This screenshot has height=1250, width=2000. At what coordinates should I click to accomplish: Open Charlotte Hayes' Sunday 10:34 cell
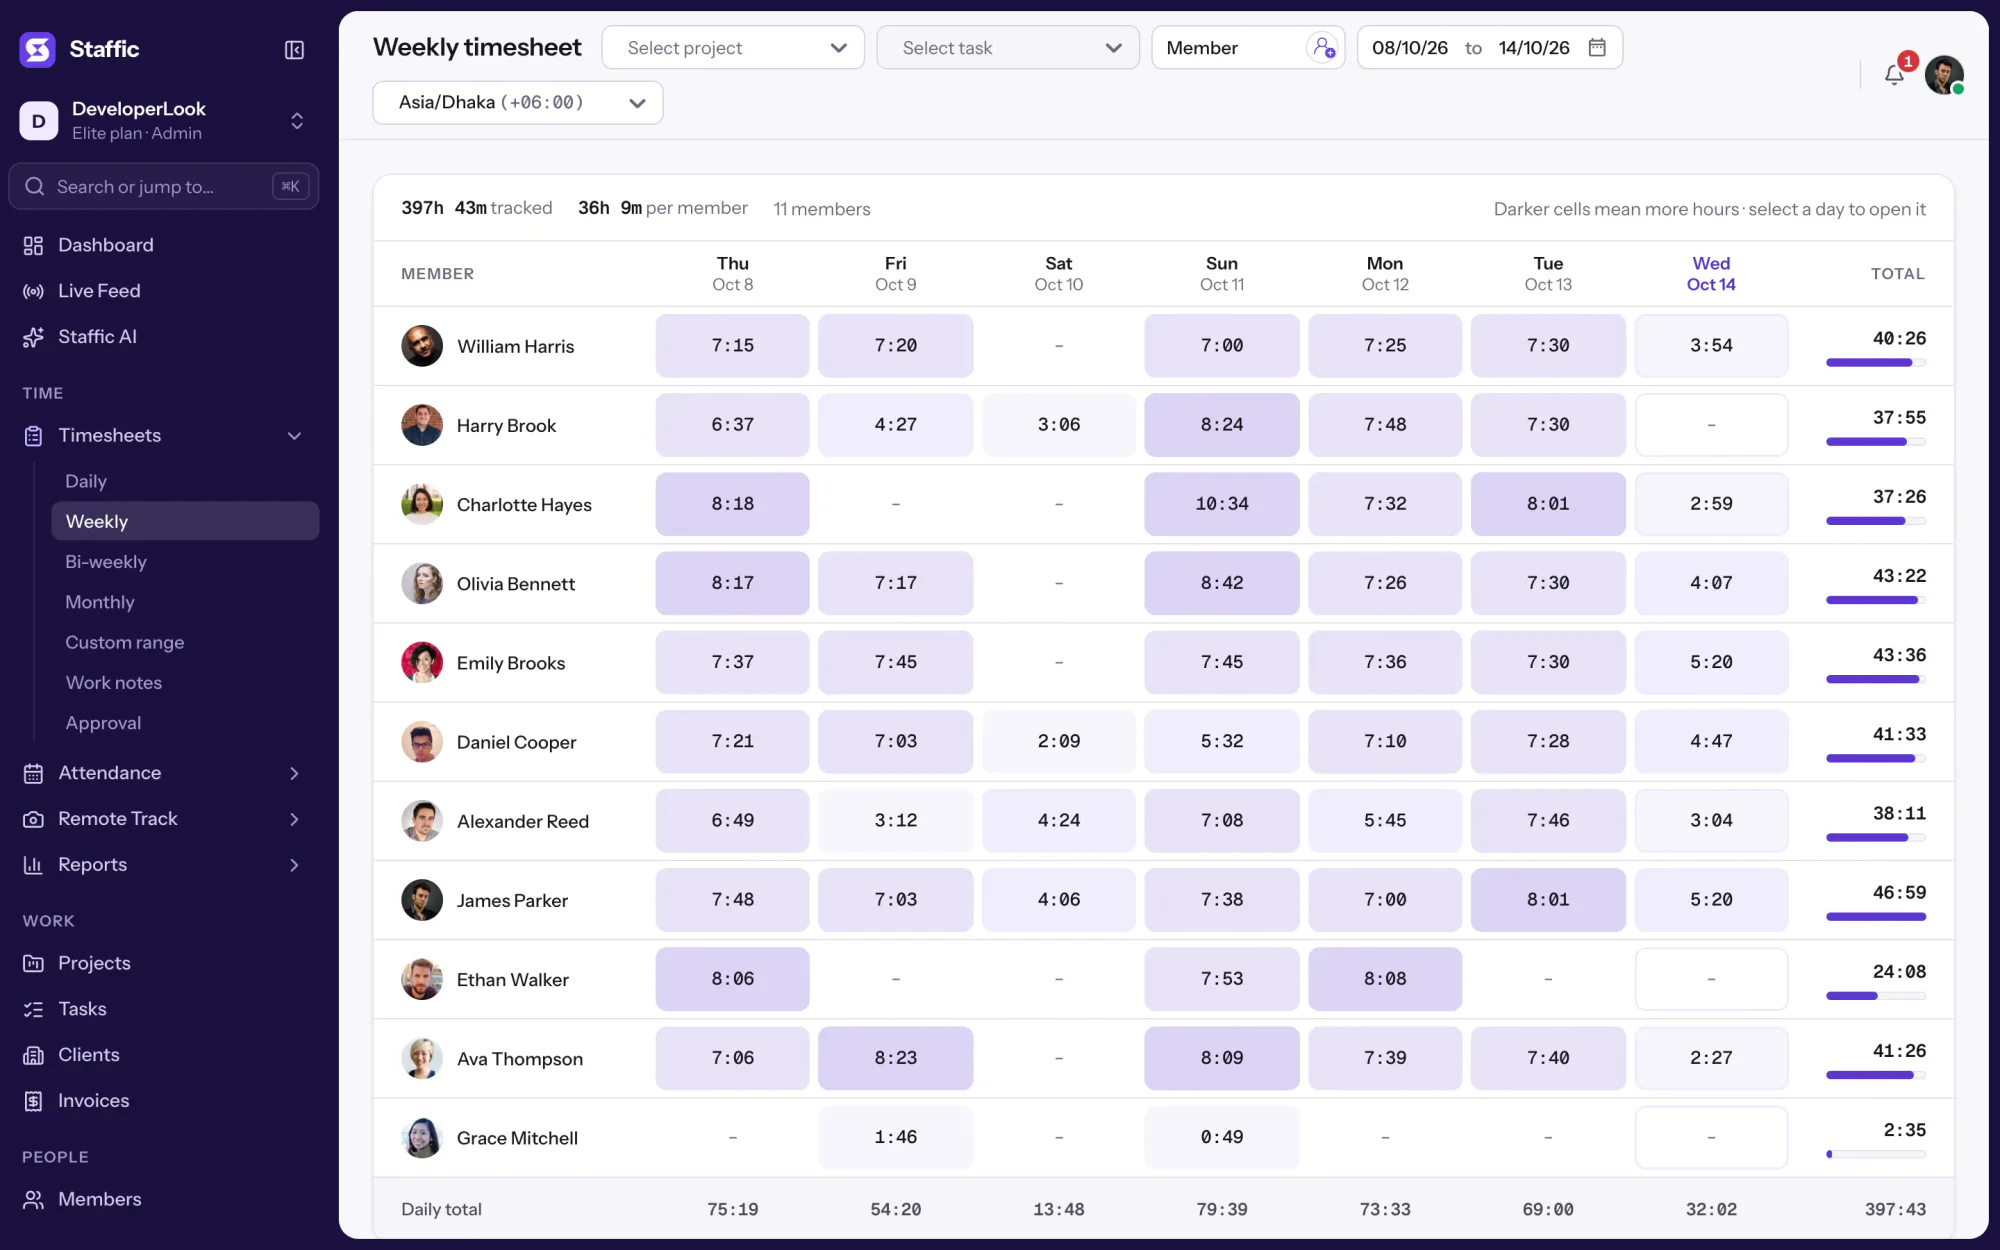1222,504
